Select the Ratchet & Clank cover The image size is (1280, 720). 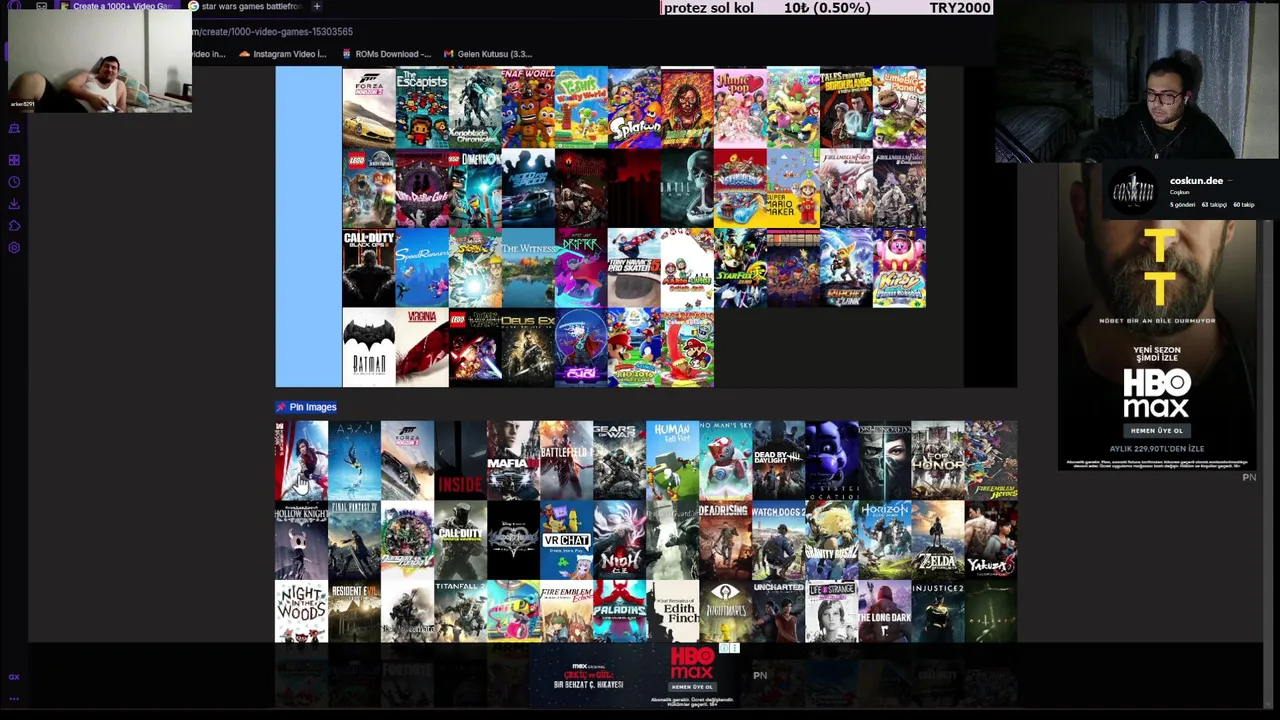(845, 268)
